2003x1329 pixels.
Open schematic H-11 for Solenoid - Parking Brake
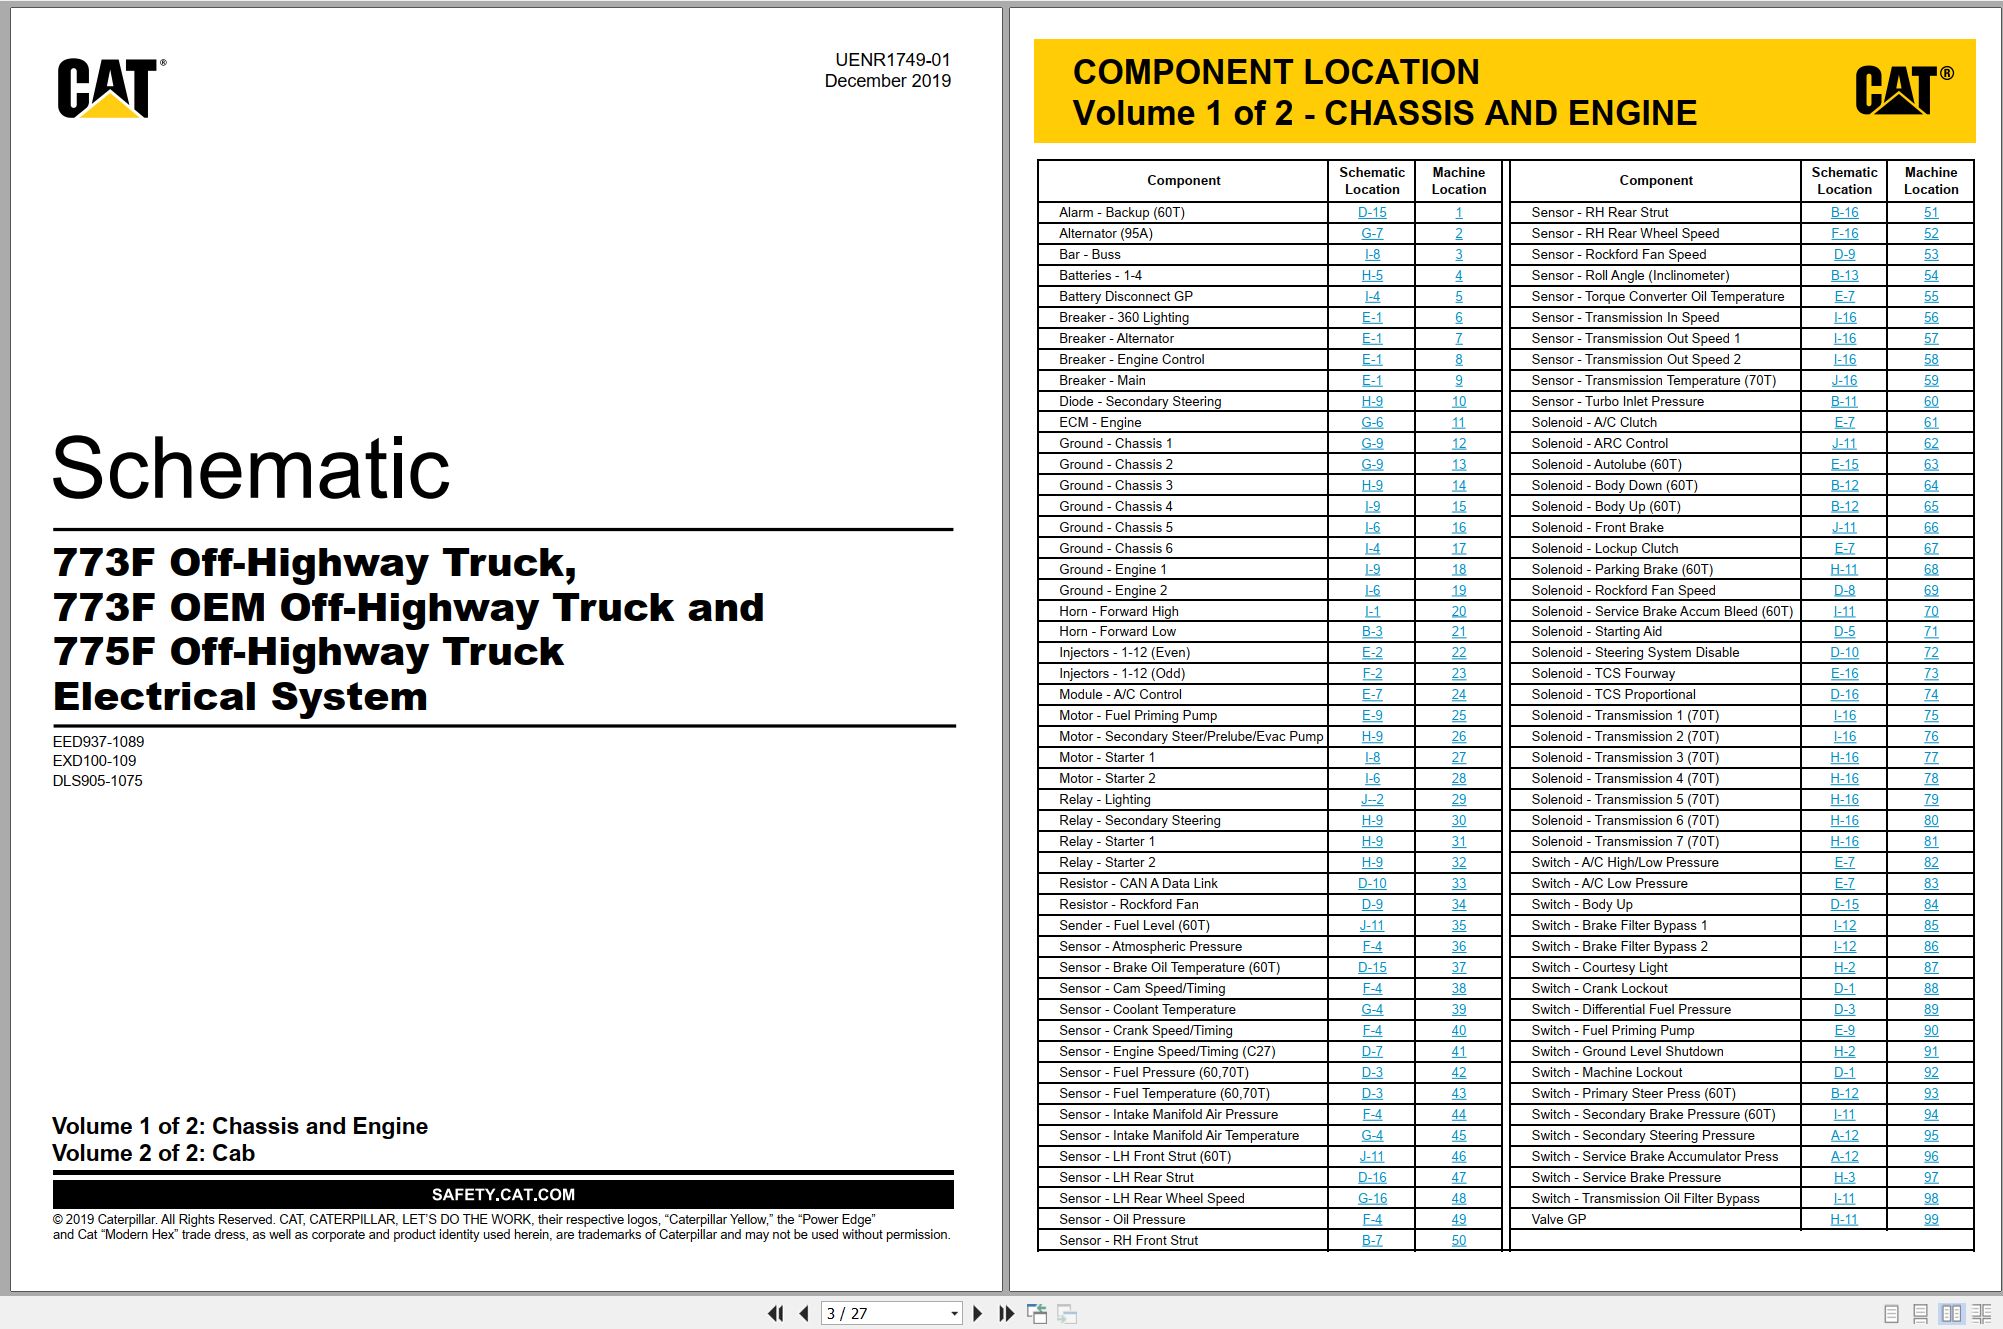[1844, 570]
